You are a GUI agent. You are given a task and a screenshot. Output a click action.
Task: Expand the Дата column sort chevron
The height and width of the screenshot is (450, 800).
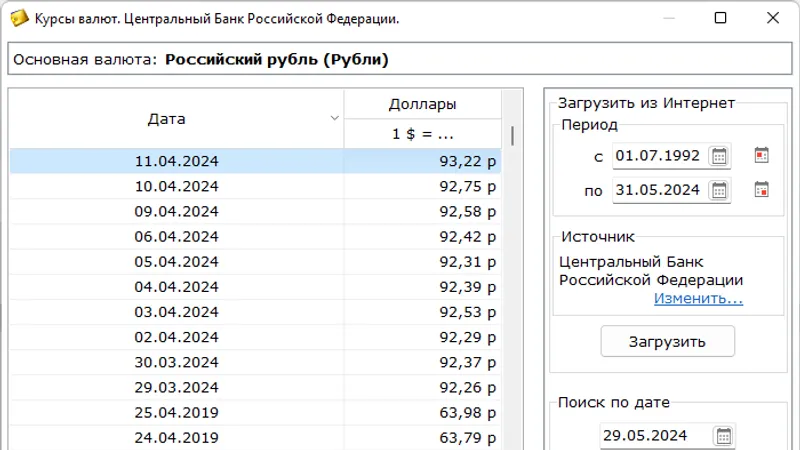tap(335, 119)
